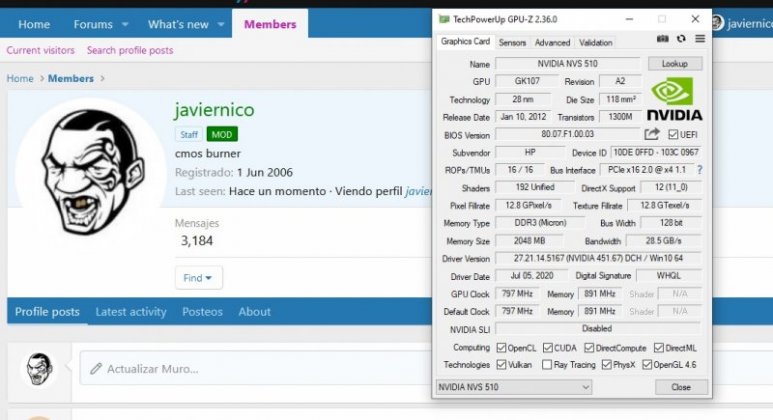Click the Device ID value 10DE 0FFD

click(x=656, y=152)
